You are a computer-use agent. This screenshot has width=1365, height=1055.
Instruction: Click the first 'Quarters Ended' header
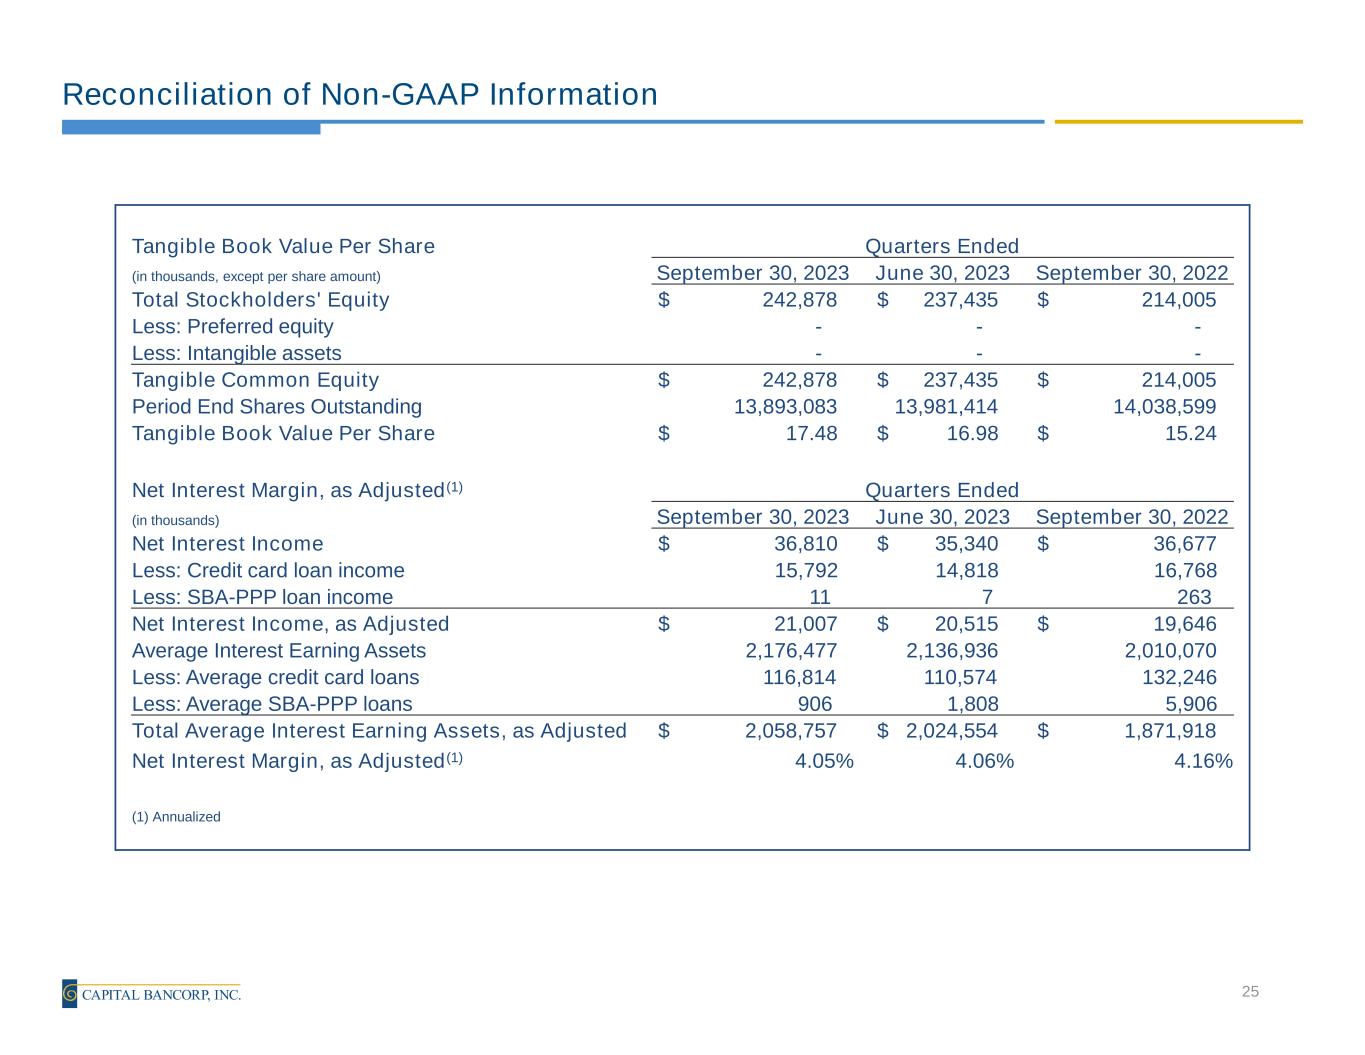tap(941, 246)
